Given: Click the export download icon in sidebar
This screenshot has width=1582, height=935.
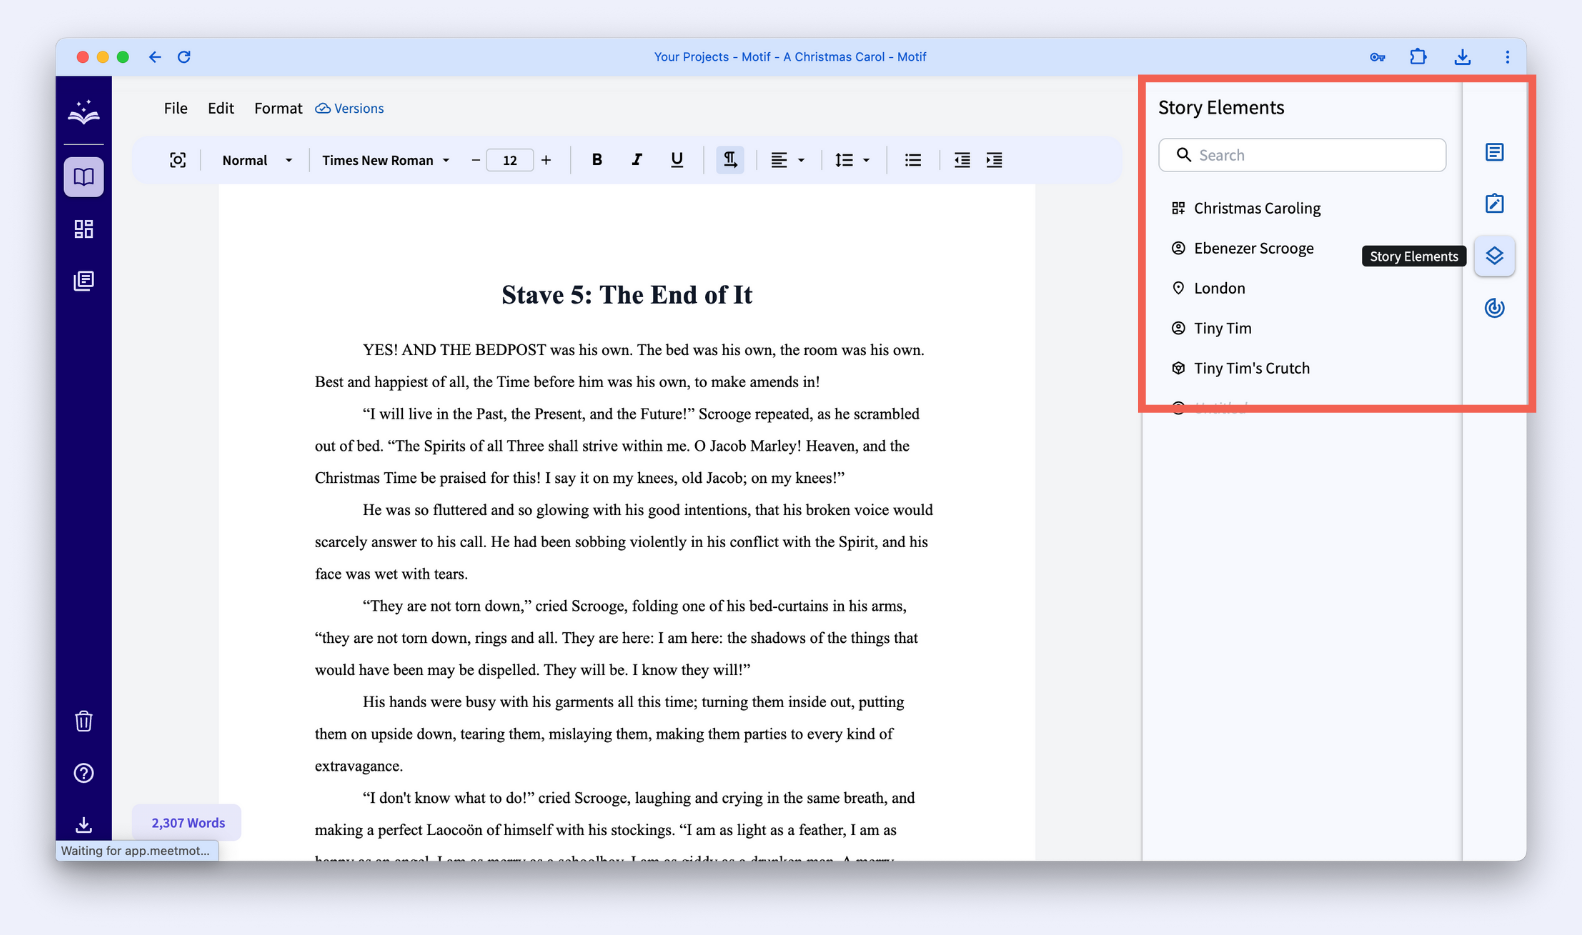Looking at the screenshot, I should point(84,825).
